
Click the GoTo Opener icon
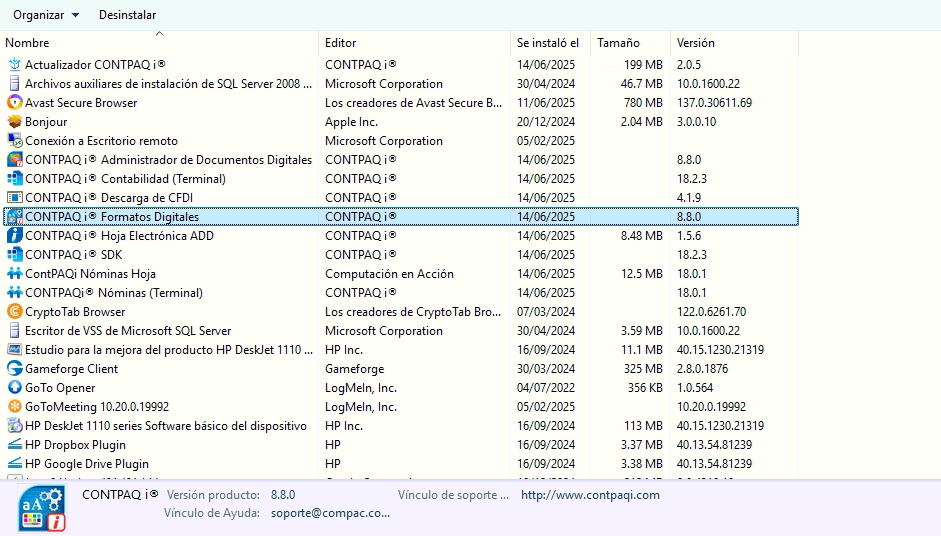pyautogui.click(x=15, y=388)
